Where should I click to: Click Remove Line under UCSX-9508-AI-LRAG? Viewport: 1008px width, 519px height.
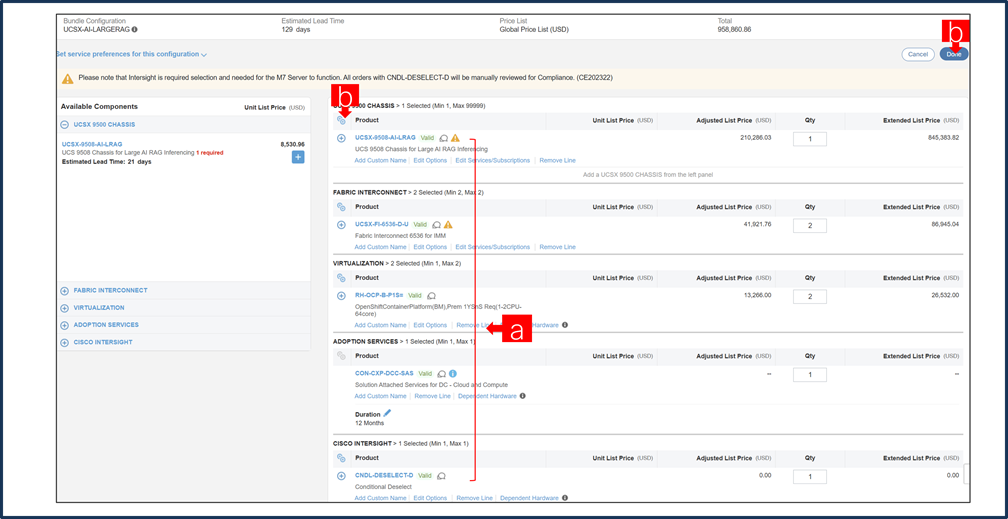point(557,160)
